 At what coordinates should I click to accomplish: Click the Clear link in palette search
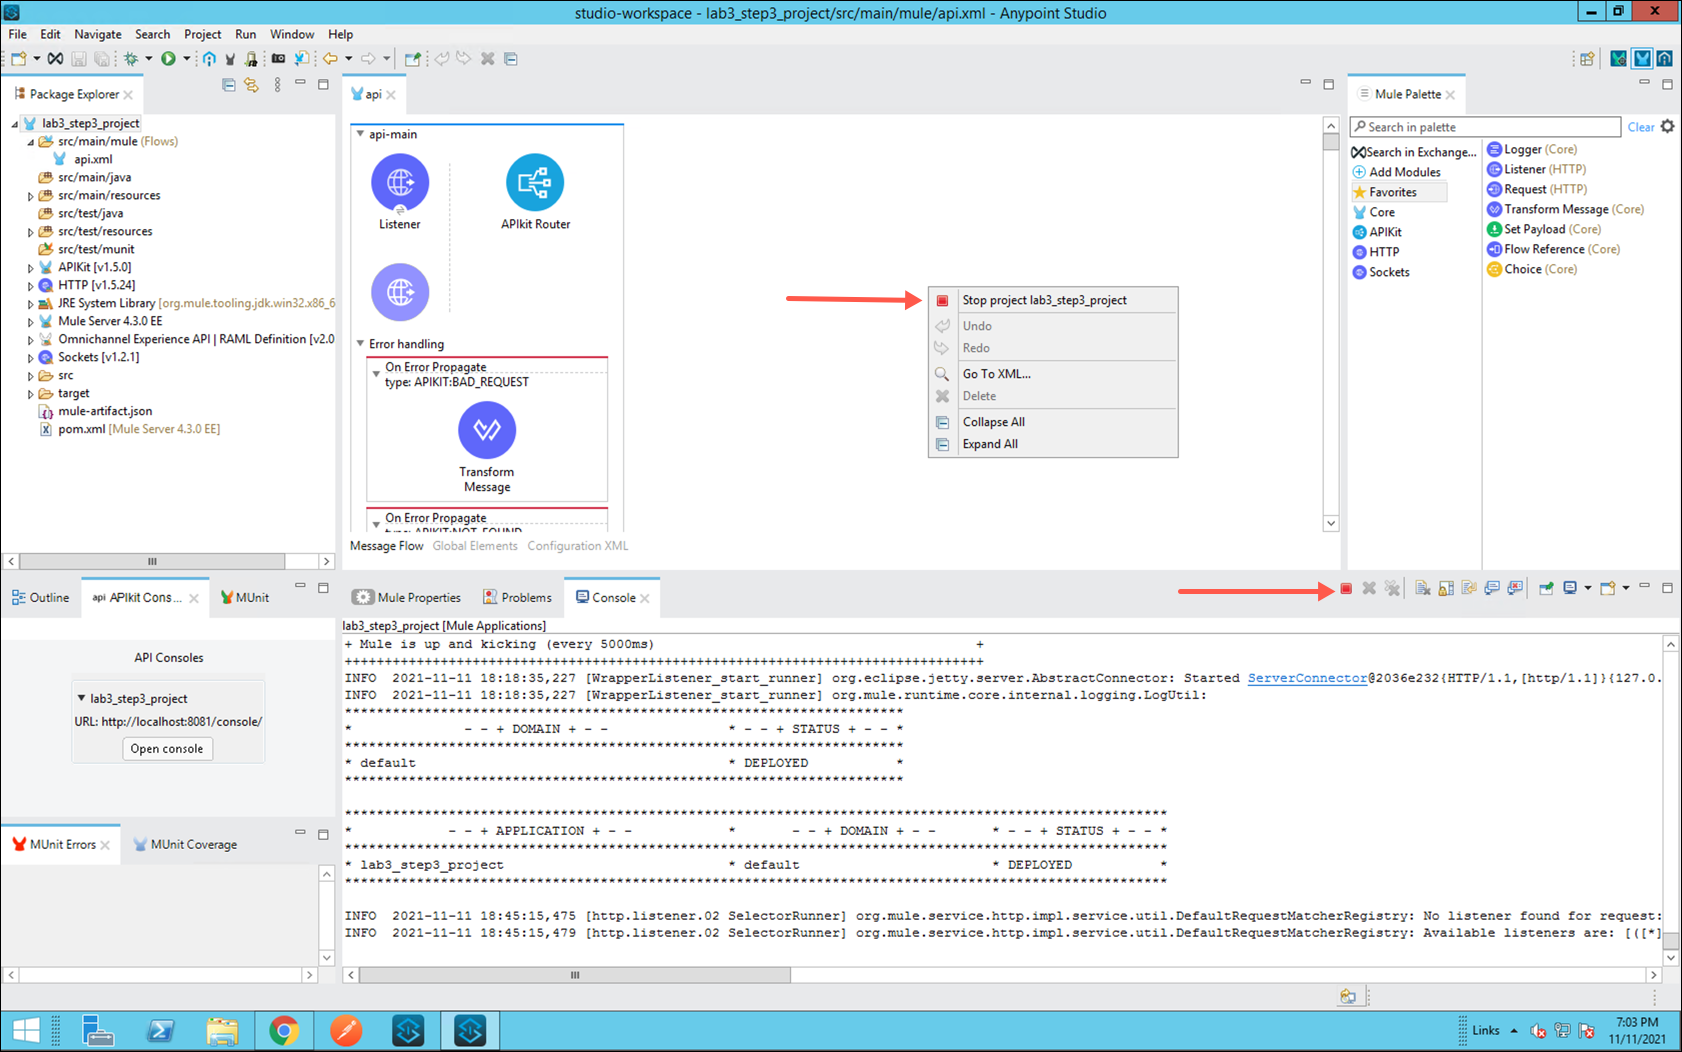[x=1640, y=127]
